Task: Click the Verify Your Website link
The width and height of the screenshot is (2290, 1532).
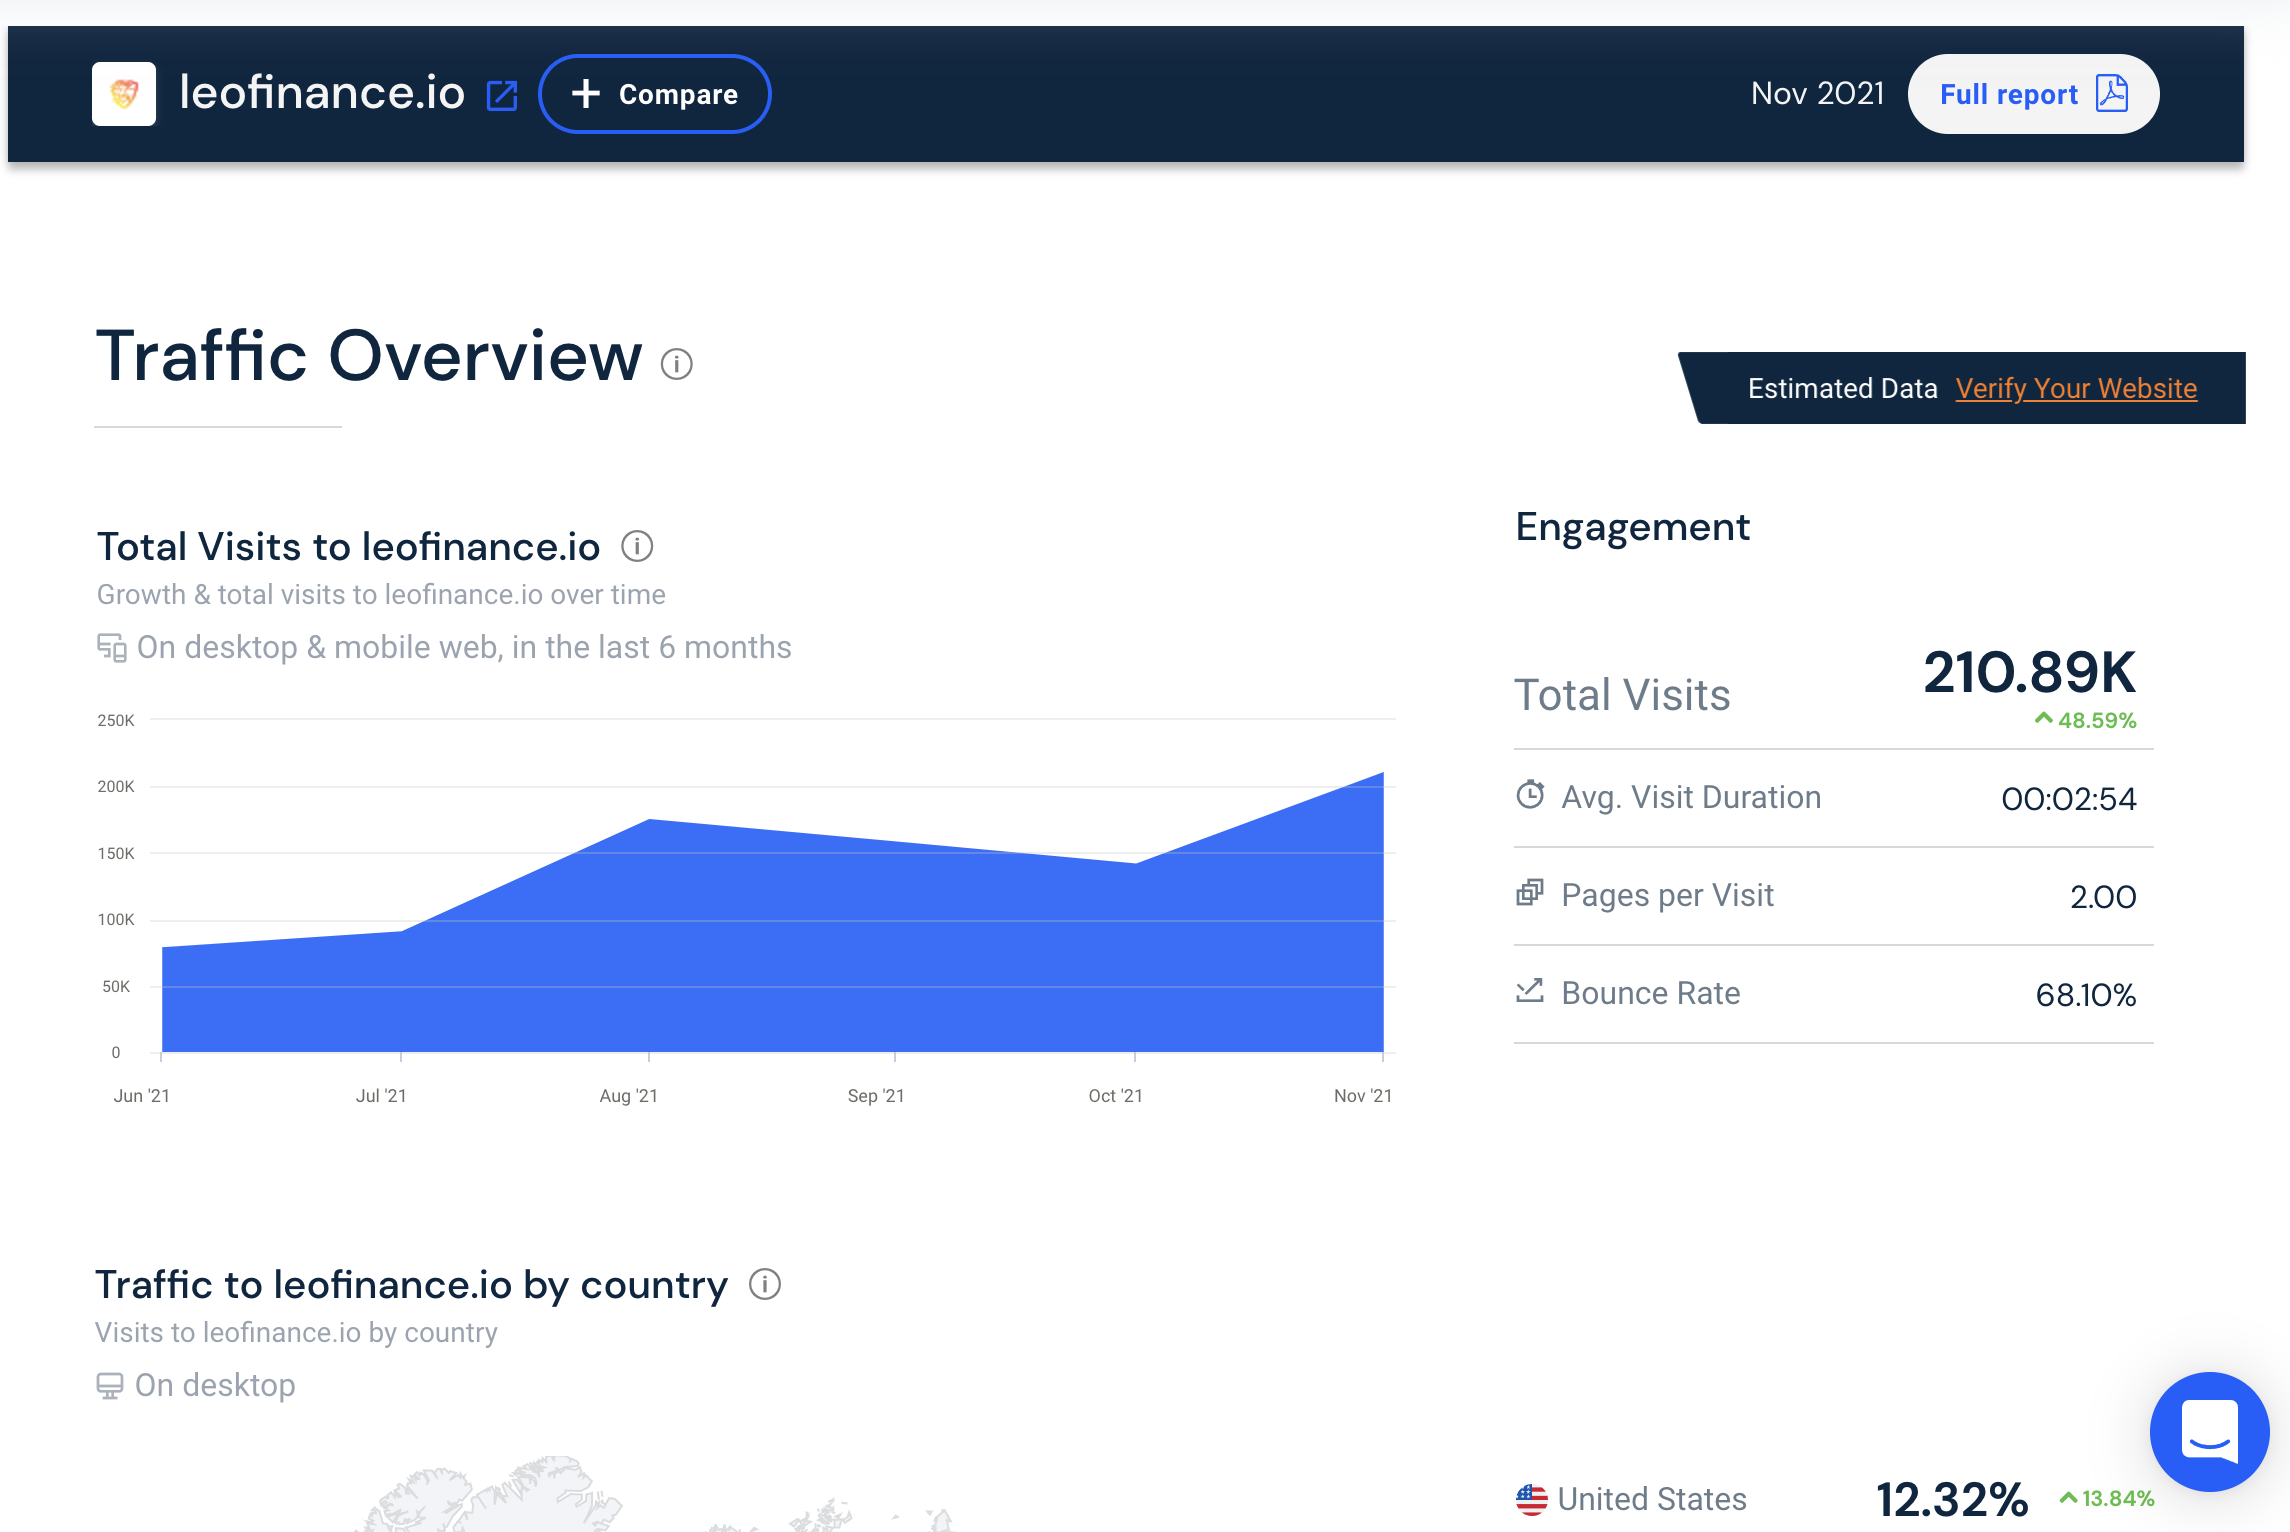Action: pos(2076,388)
